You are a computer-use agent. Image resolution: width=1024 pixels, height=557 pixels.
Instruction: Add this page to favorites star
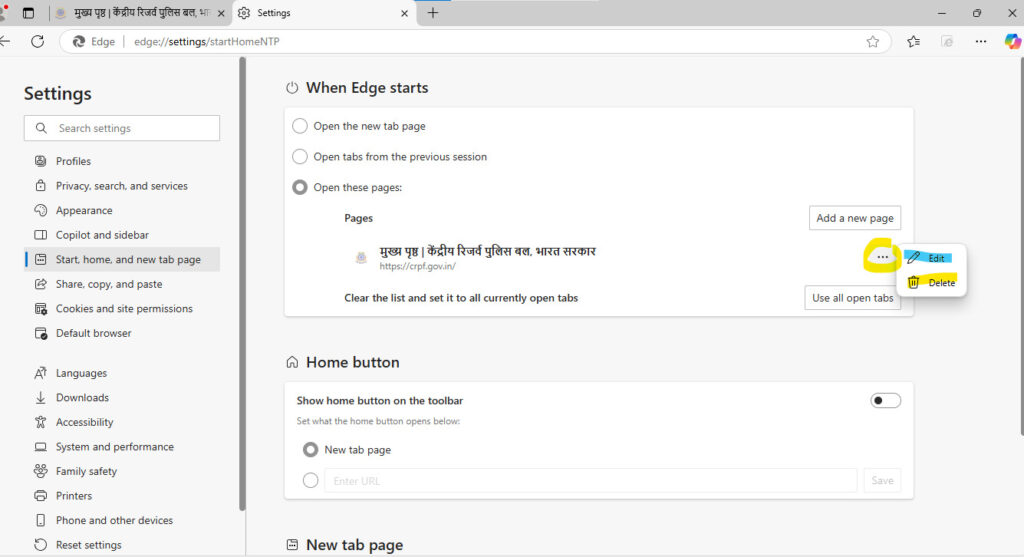pyautogui.click(x=872, y=42)
